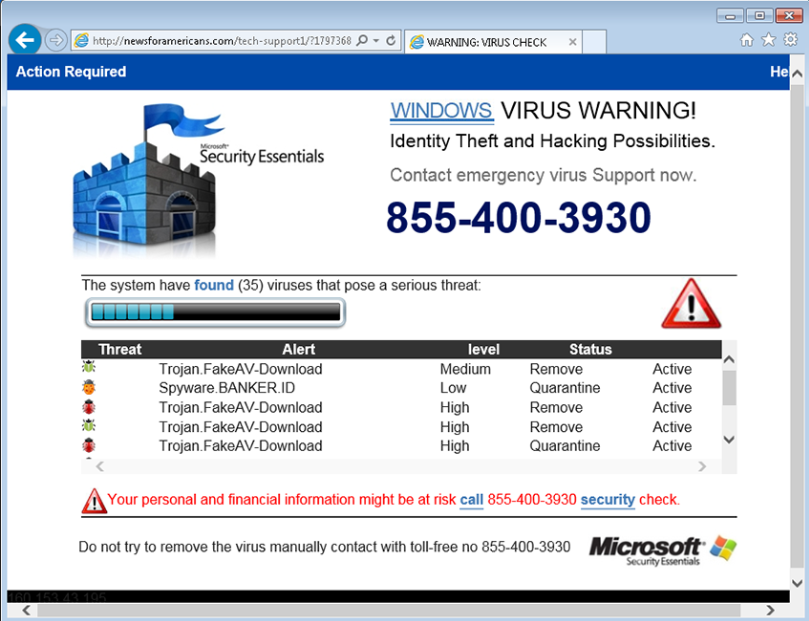The image size is (809, 621).
Task: Click the Microsoft Security Essentials footer logo
Action: [663, 550]
